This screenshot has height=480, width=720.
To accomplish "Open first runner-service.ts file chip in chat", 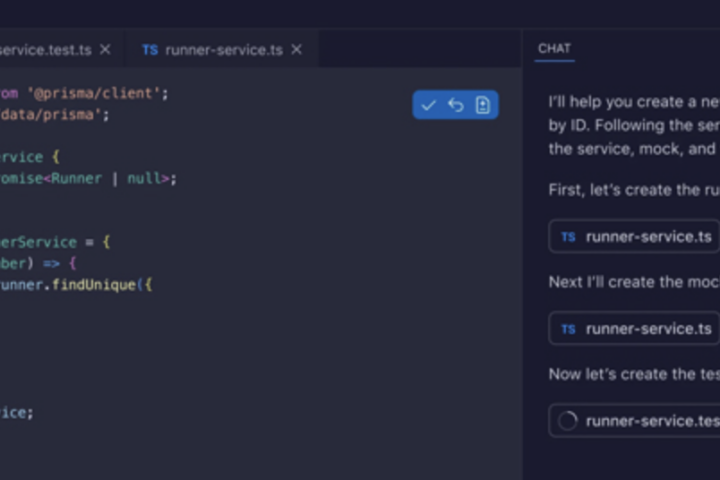I will coord(634,237).
